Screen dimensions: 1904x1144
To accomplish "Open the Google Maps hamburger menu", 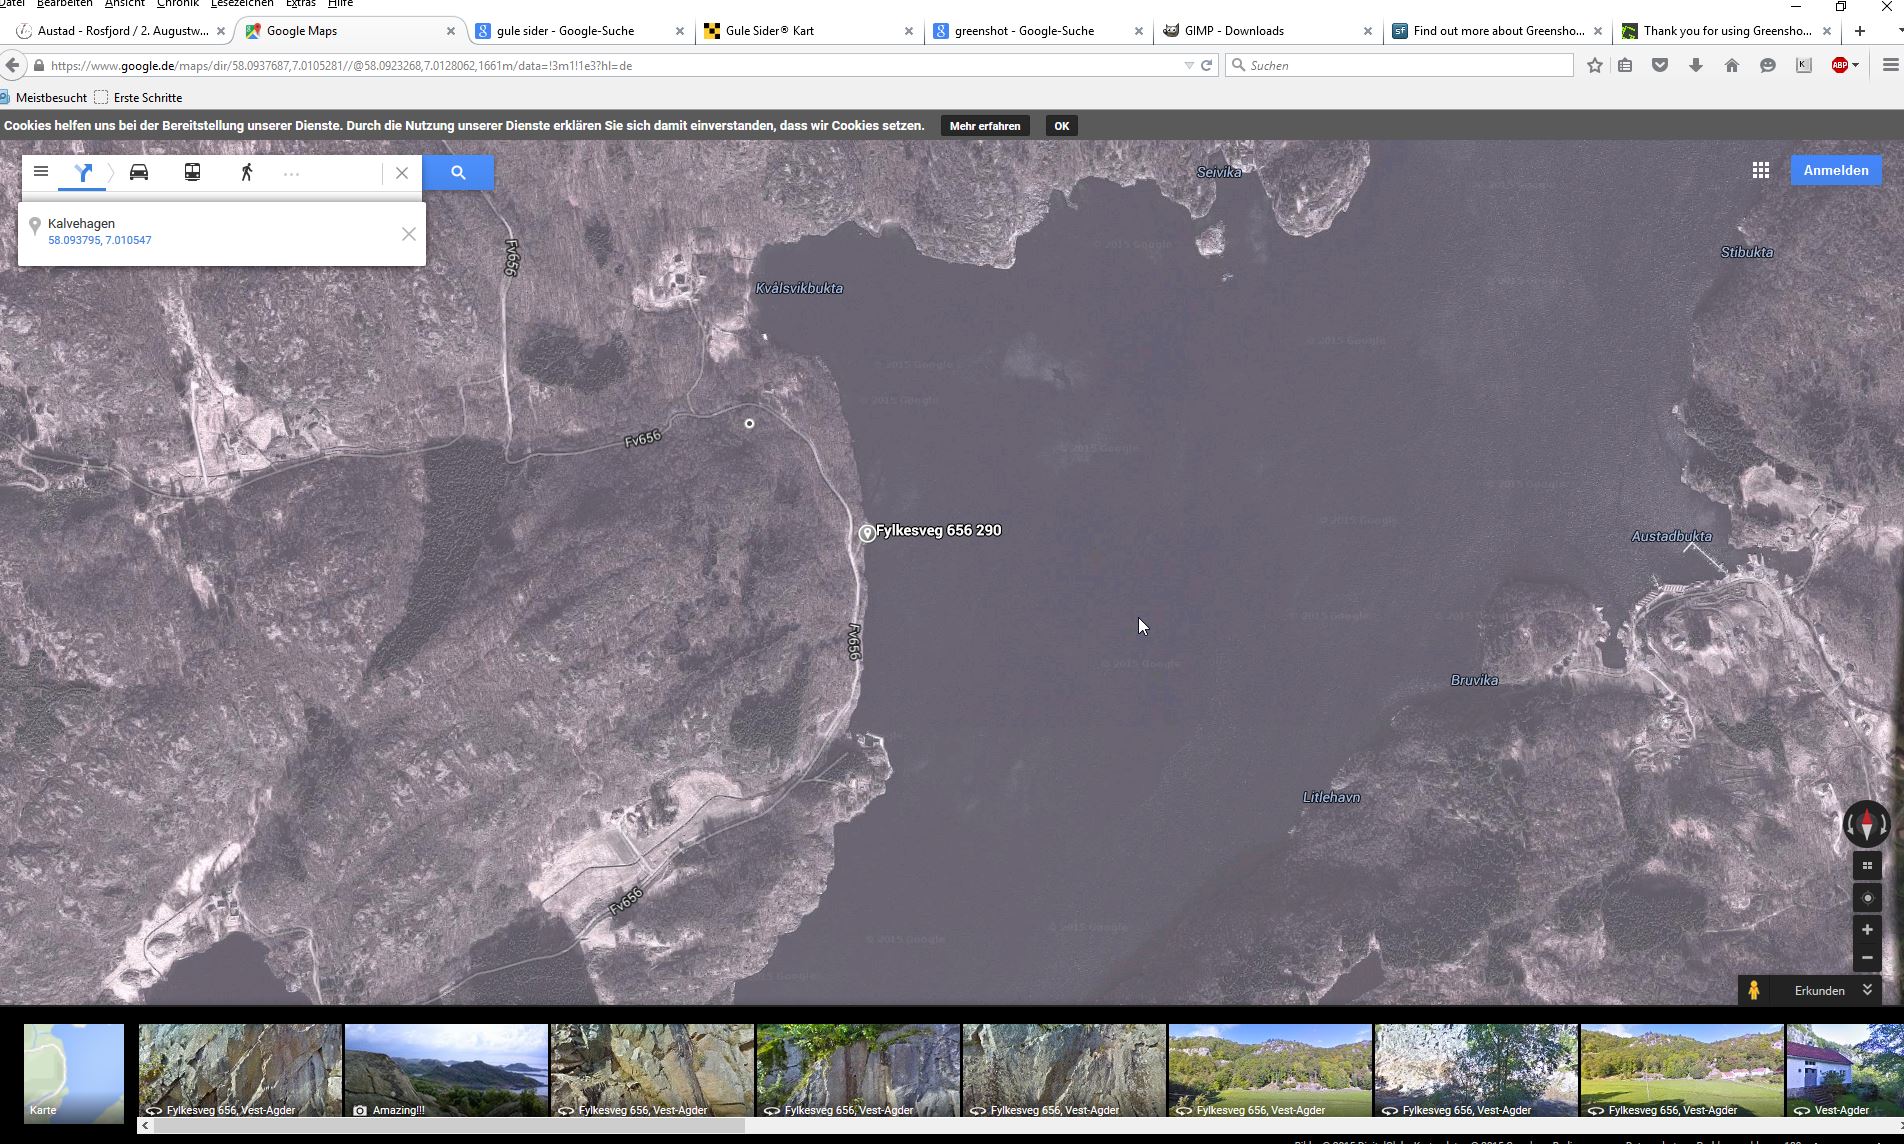I will point(41,172).
